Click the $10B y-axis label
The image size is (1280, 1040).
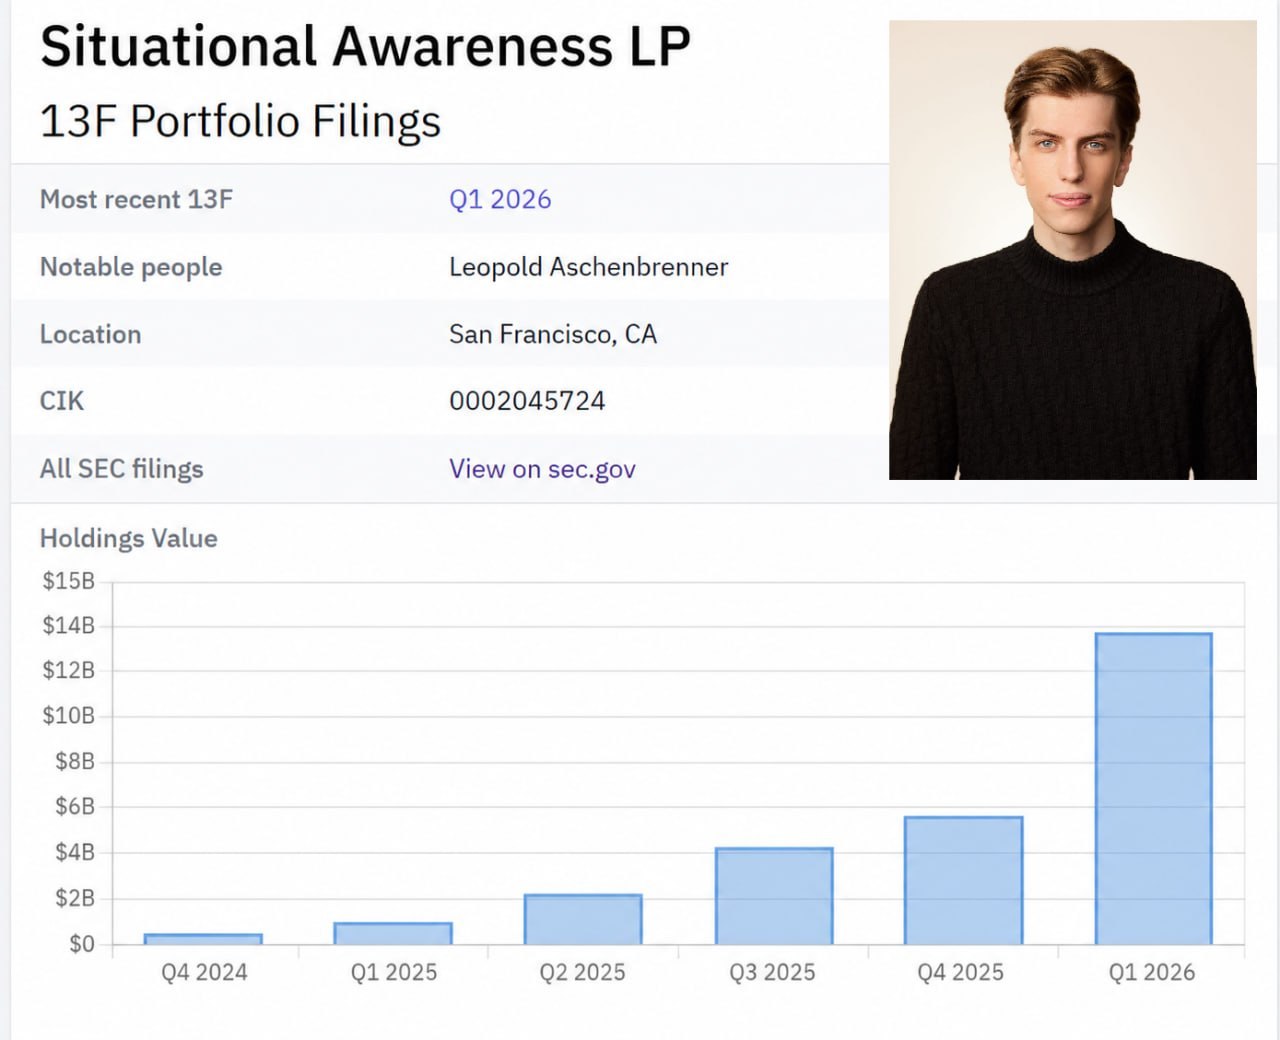(68, 716)
